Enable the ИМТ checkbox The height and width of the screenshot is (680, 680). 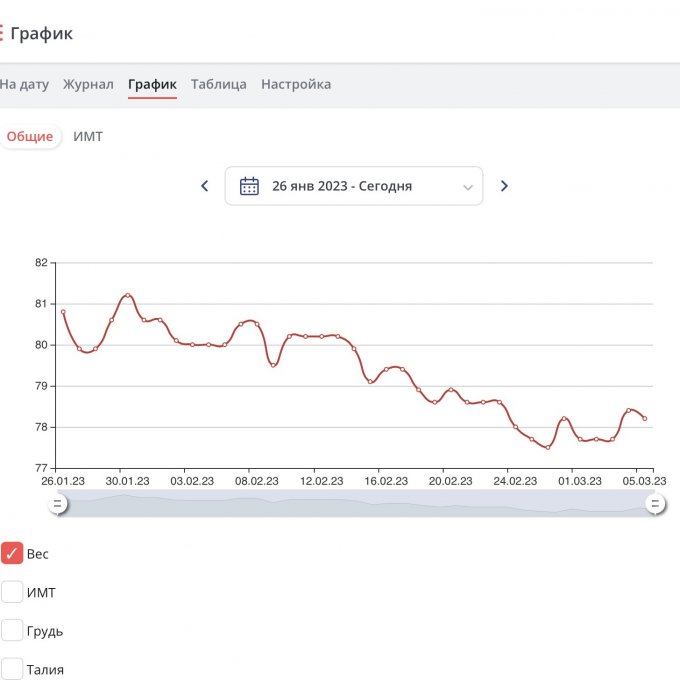[12, 592]
